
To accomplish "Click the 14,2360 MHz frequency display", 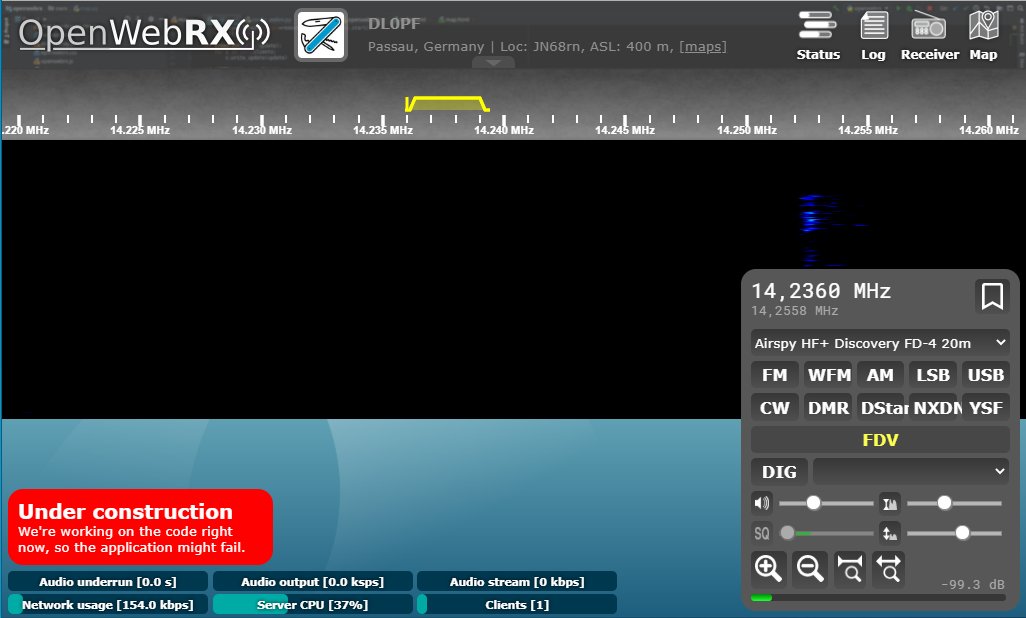I will 821,291.
